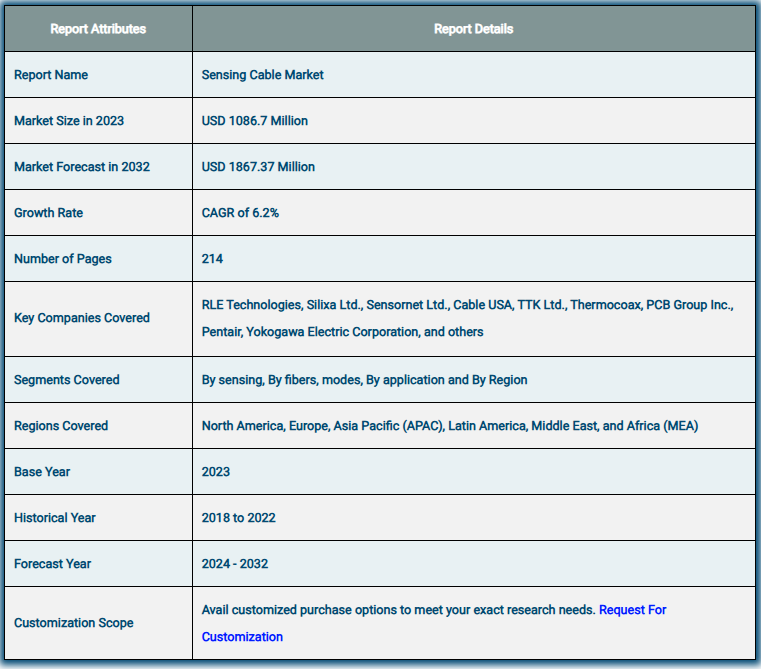This screenshot has height=669, width=761.
Task: Click the 'Market Size in 2023' label
Action: pyautogui.click(x=69, y=121)
